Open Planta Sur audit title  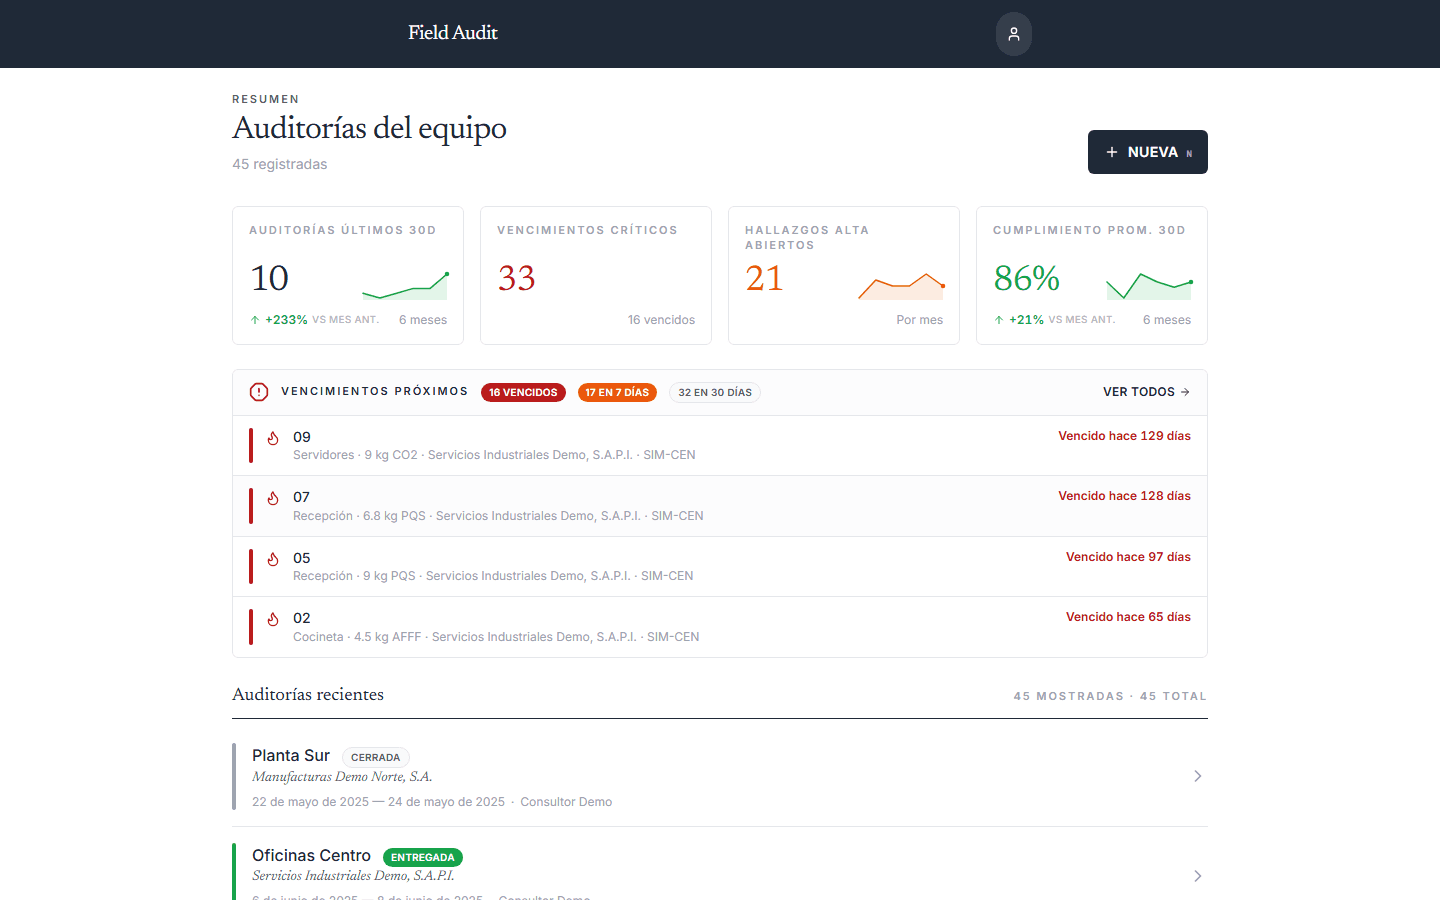pos(291,756)
